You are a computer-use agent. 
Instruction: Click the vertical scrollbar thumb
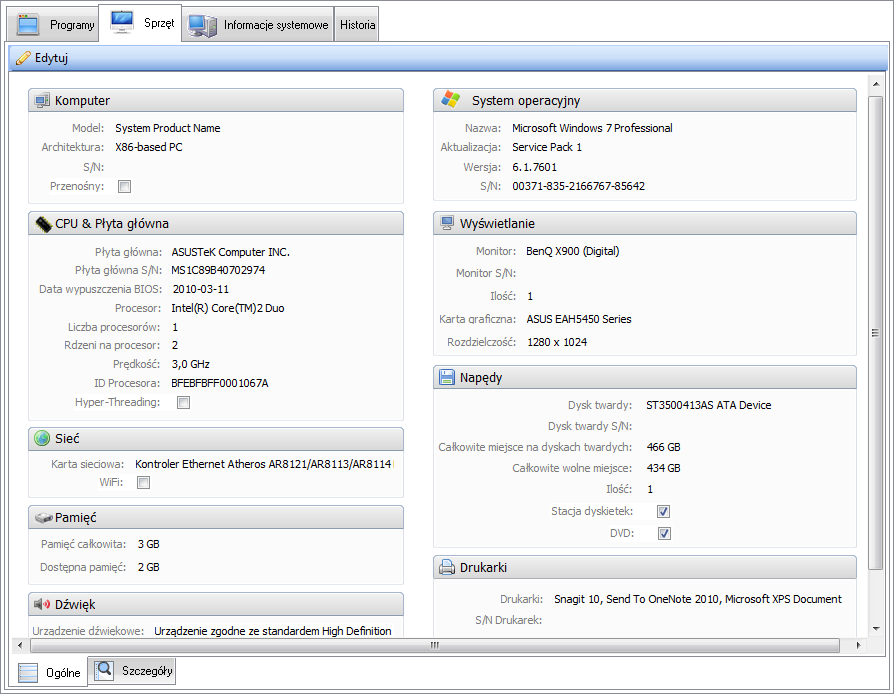875,333
